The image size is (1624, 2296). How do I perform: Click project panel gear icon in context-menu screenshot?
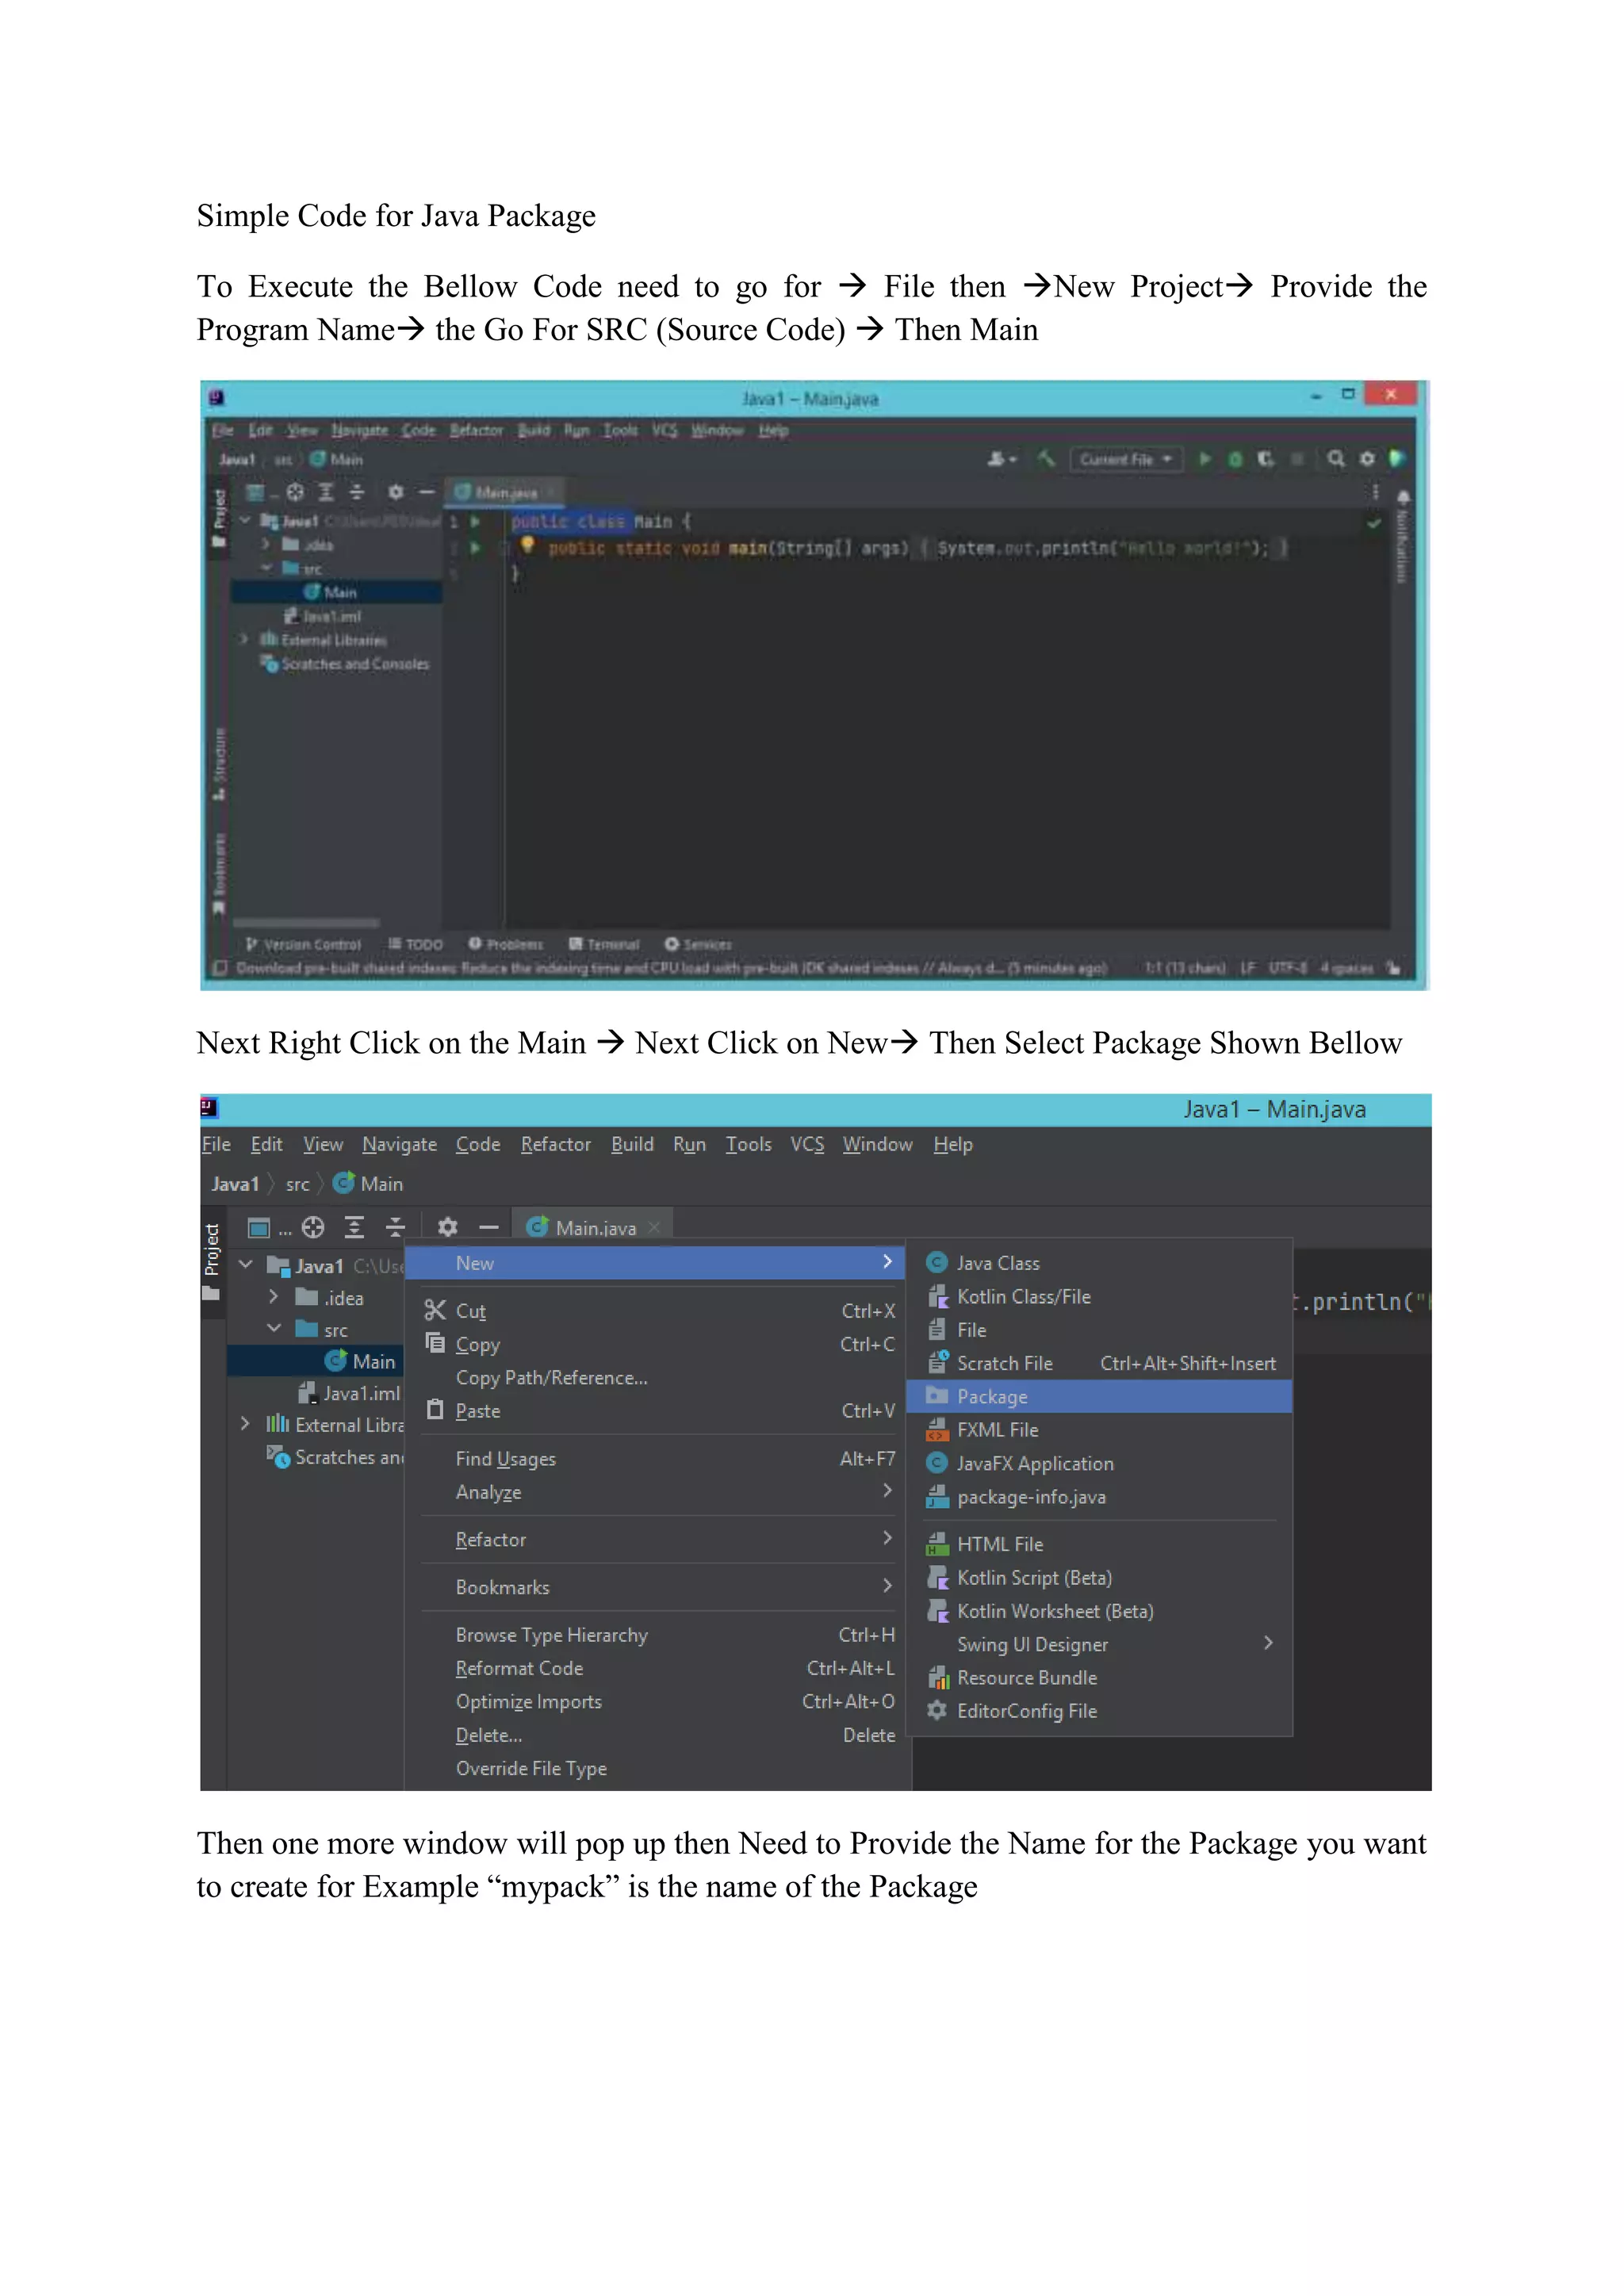tap(448, 1227)
